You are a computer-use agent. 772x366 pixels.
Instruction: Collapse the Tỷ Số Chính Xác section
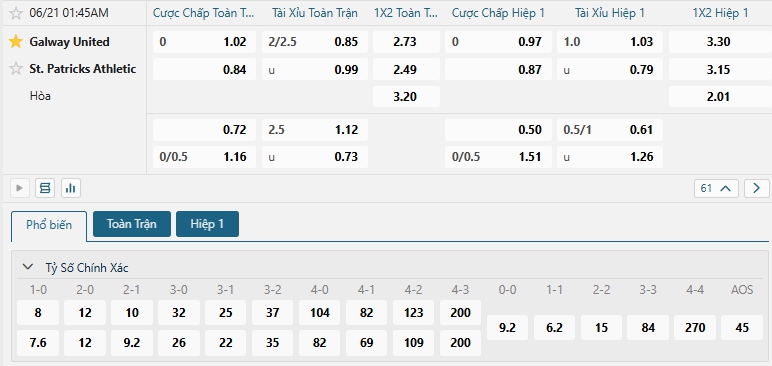pyautogui.click(x=29, y=267)
